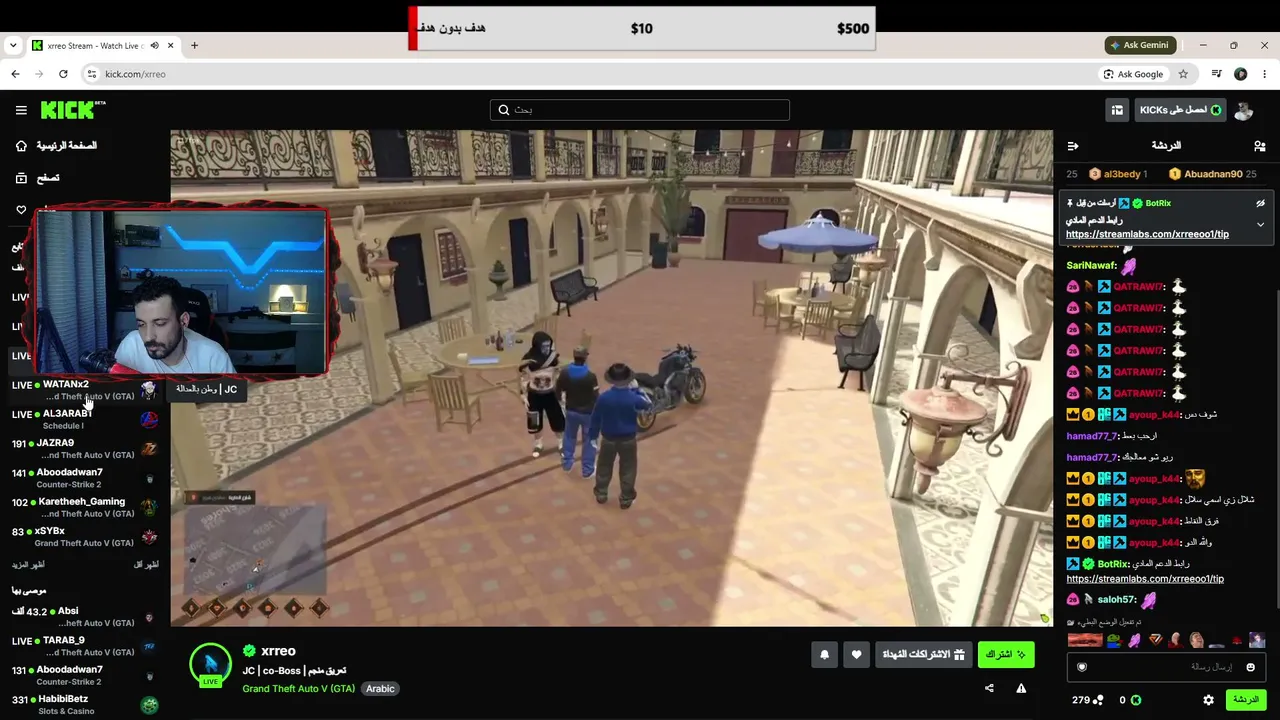Select the xrreo Stream browser tab

(104, 45)
